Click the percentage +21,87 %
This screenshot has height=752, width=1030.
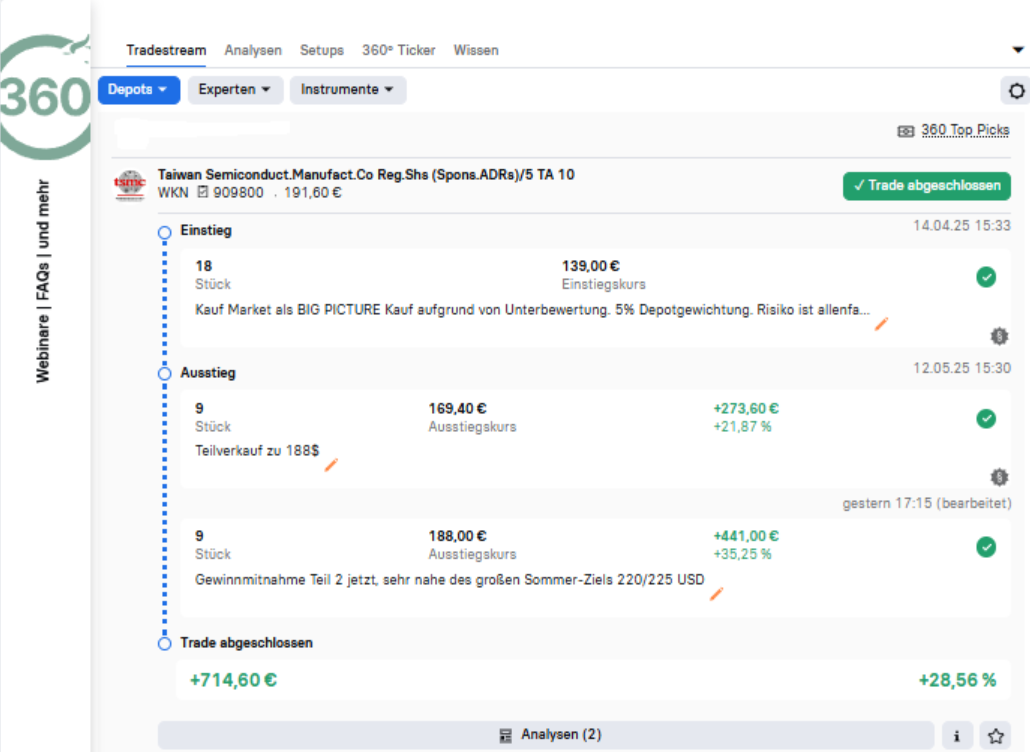click(742, 427)
